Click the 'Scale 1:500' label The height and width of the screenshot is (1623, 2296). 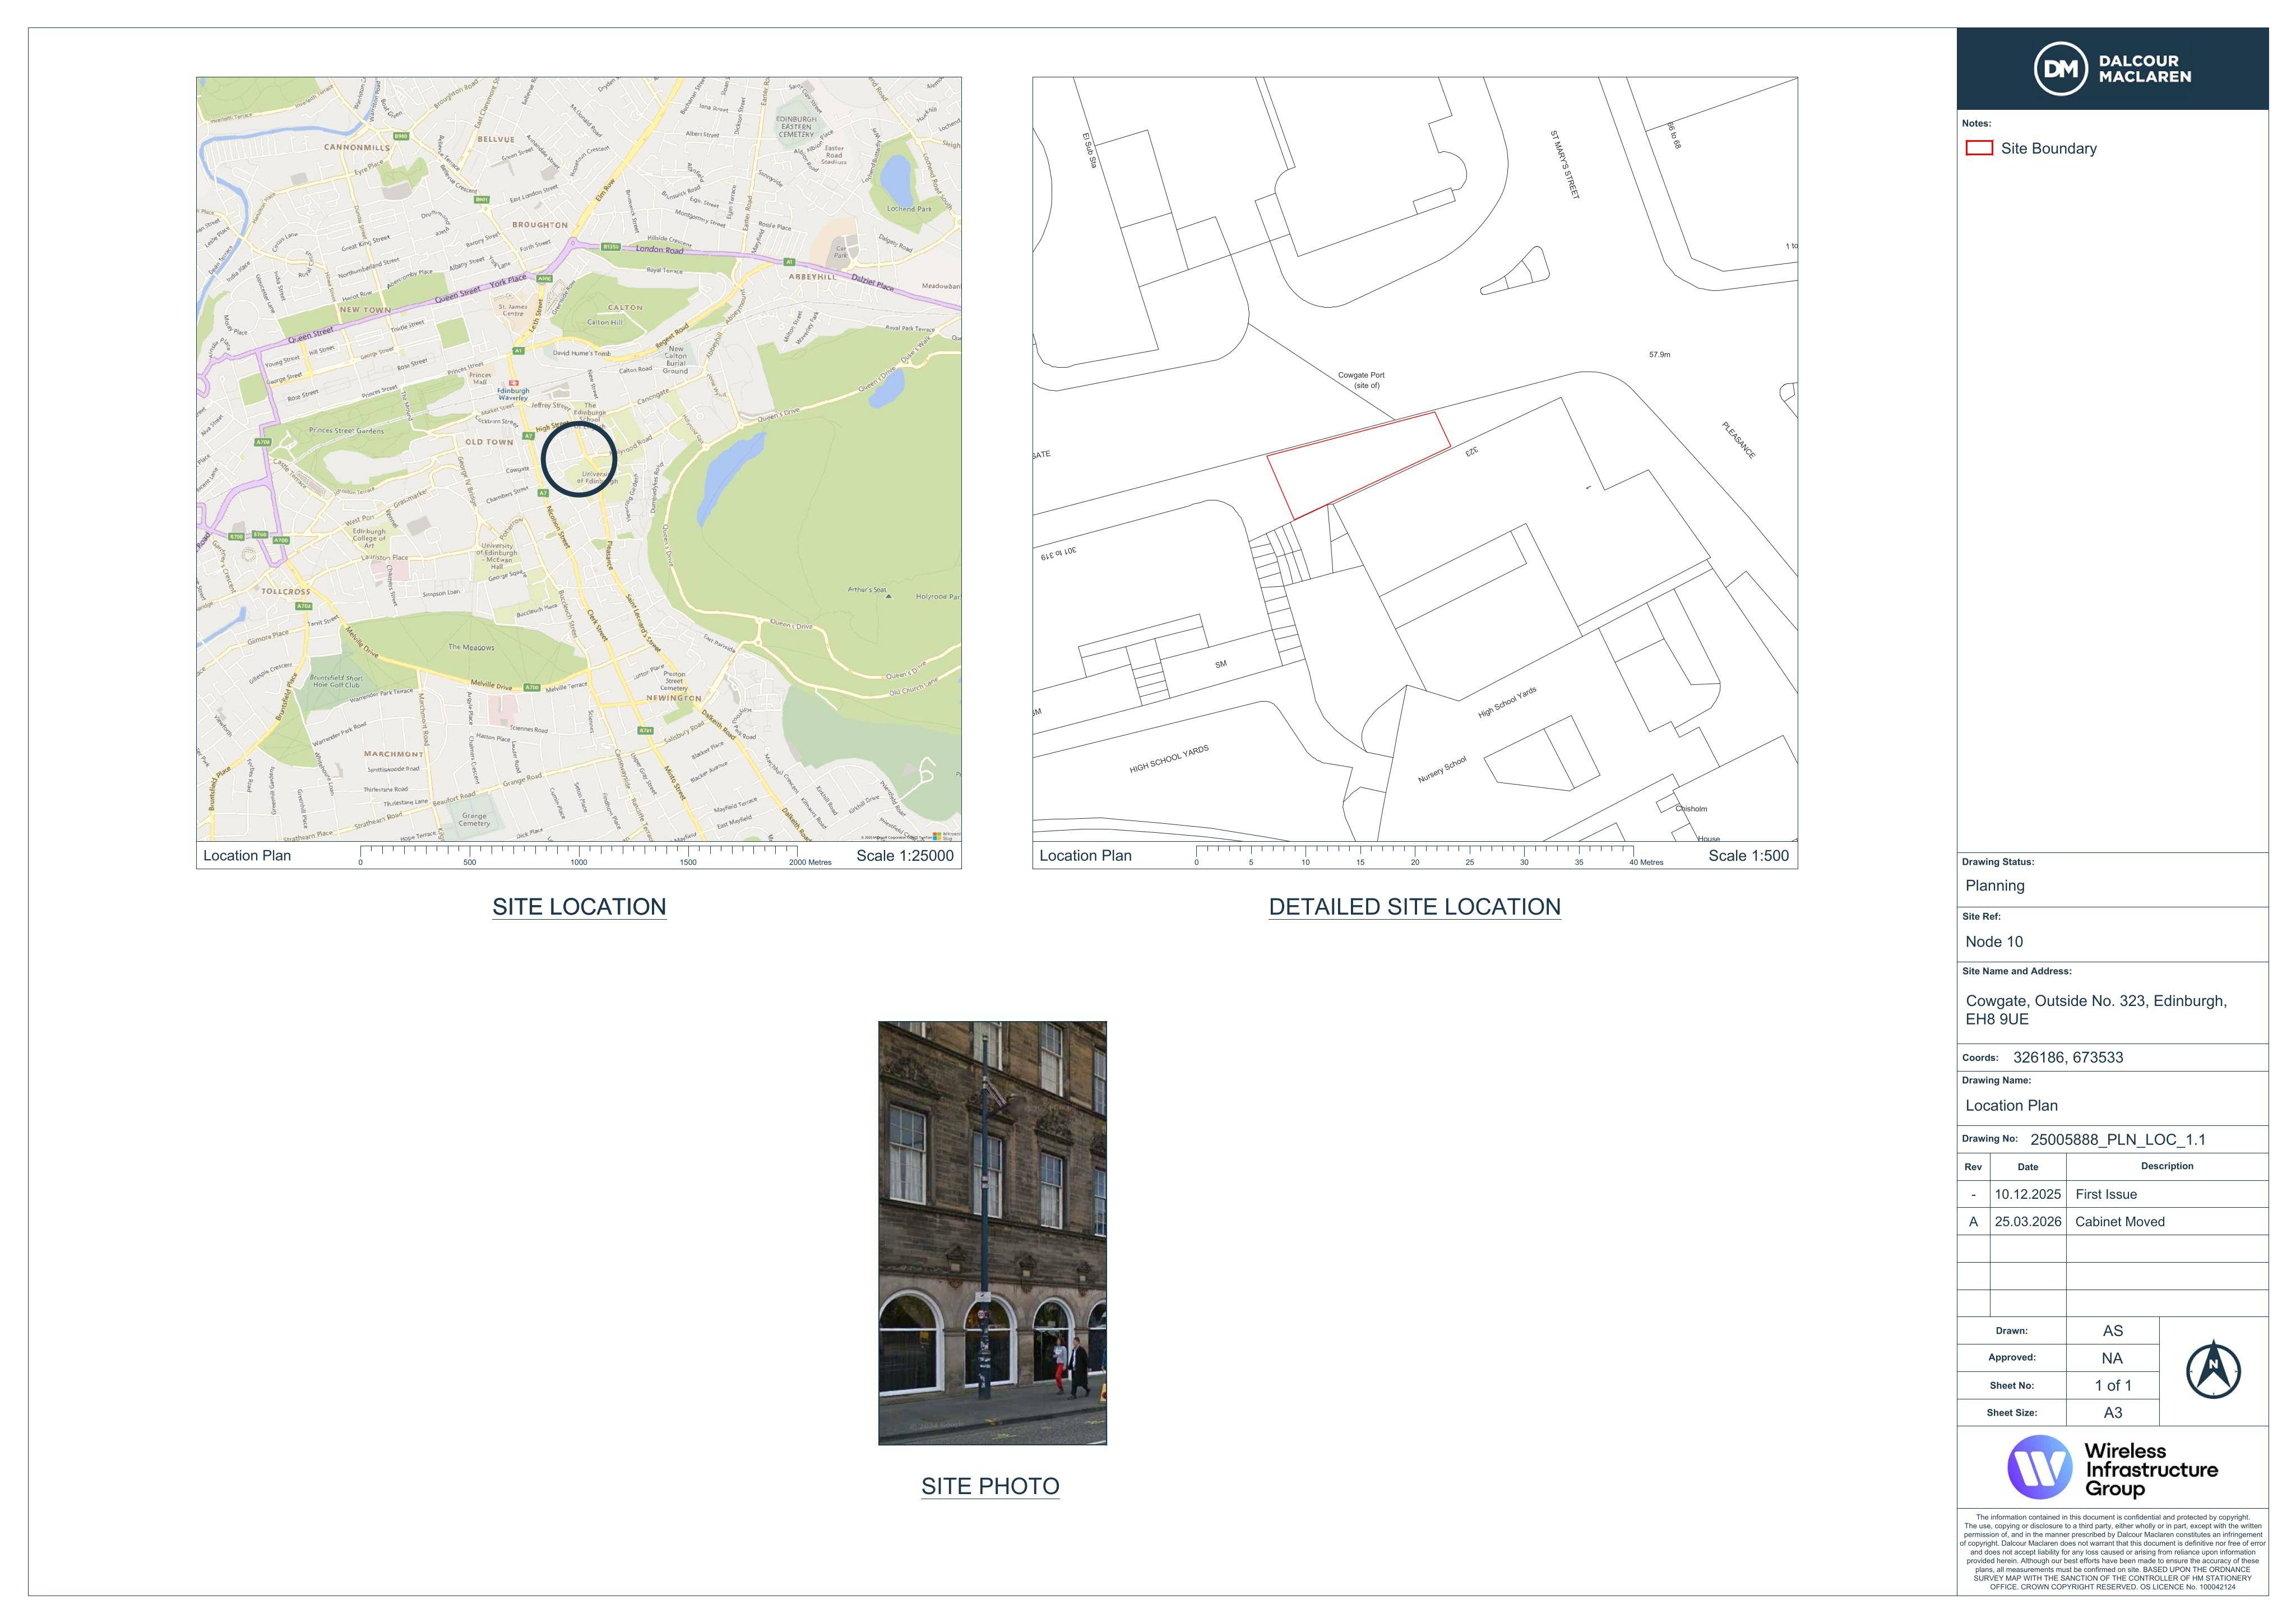tap(1748, 856)
